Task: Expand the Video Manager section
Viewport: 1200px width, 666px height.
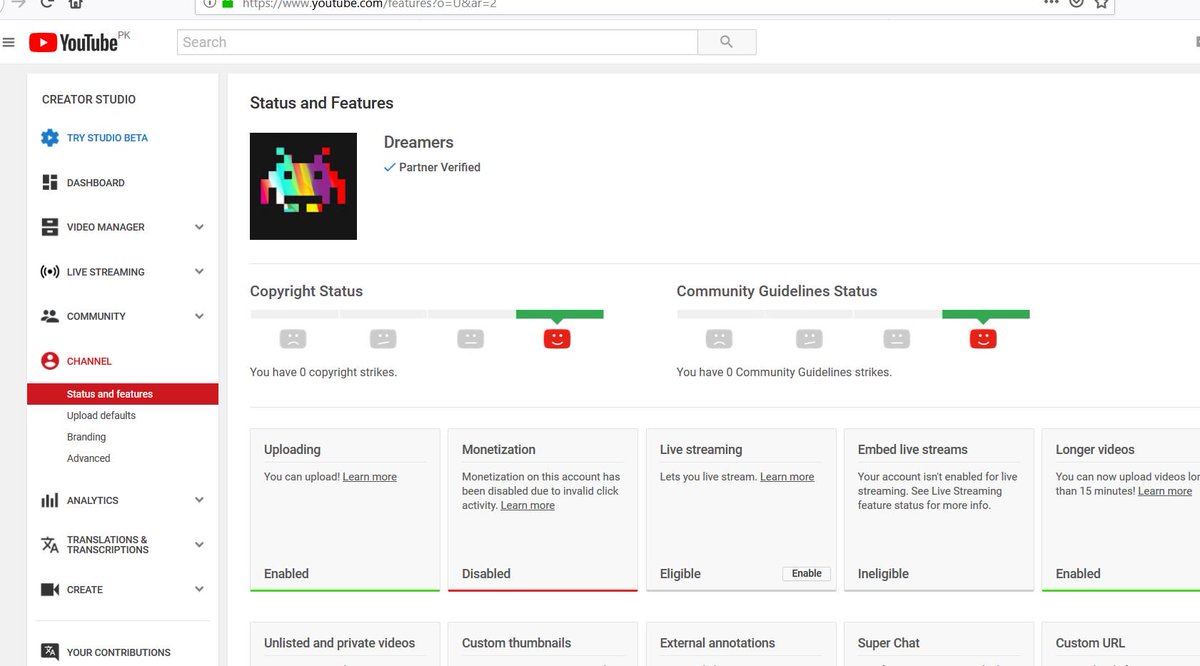Action: pyautogui.click(x=199, y=227)
